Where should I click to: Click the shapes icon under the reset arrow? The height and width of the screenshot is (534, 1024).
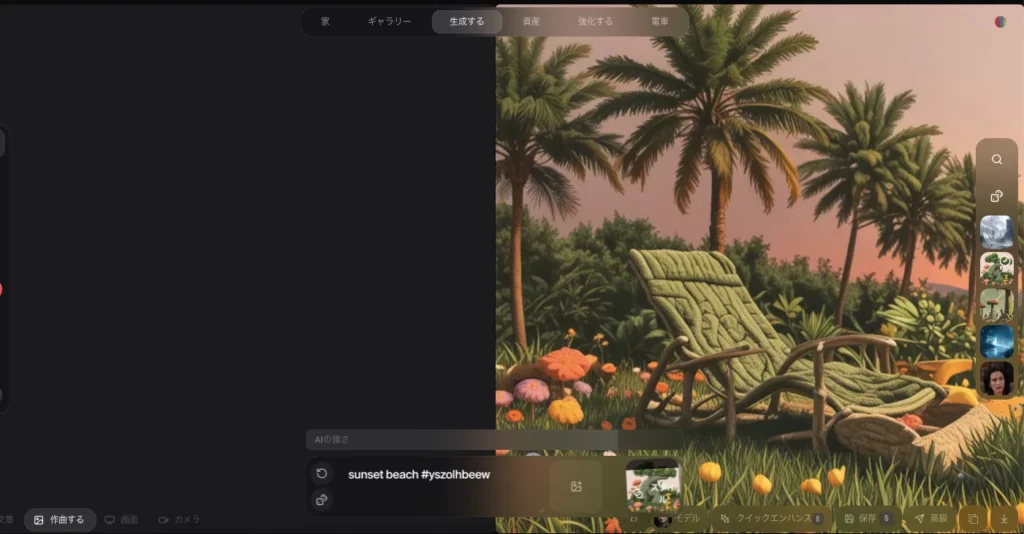coord(322,500)
